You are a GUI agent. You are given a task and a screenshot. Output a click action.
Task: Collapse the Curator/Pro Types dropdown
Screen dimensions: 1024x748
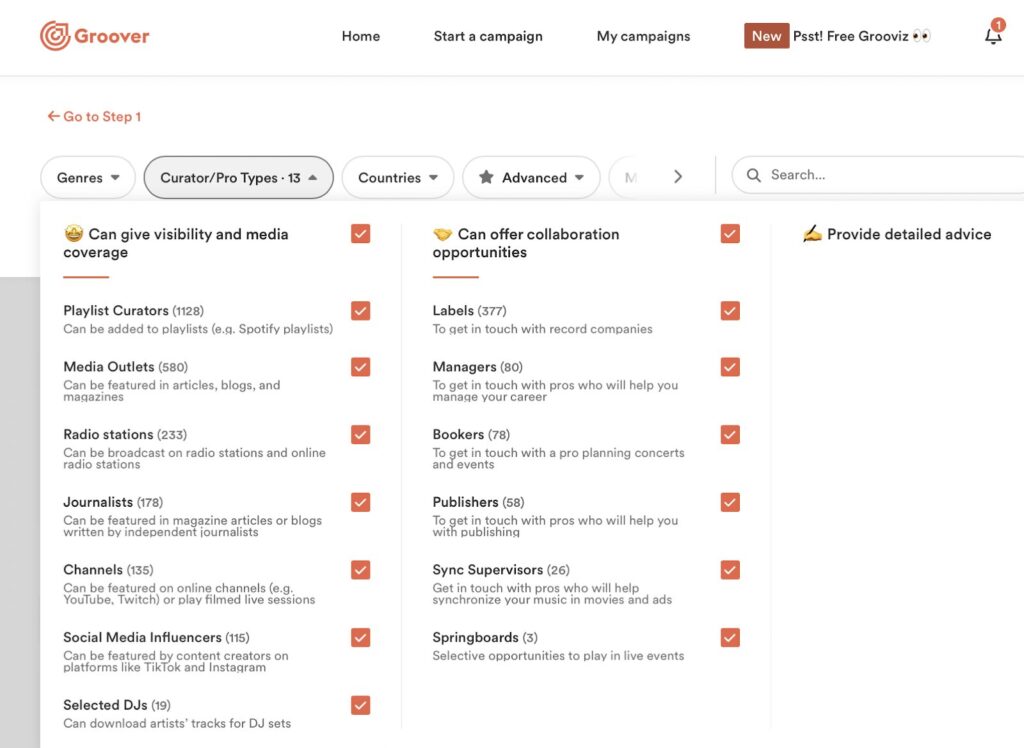click(238, 177)
